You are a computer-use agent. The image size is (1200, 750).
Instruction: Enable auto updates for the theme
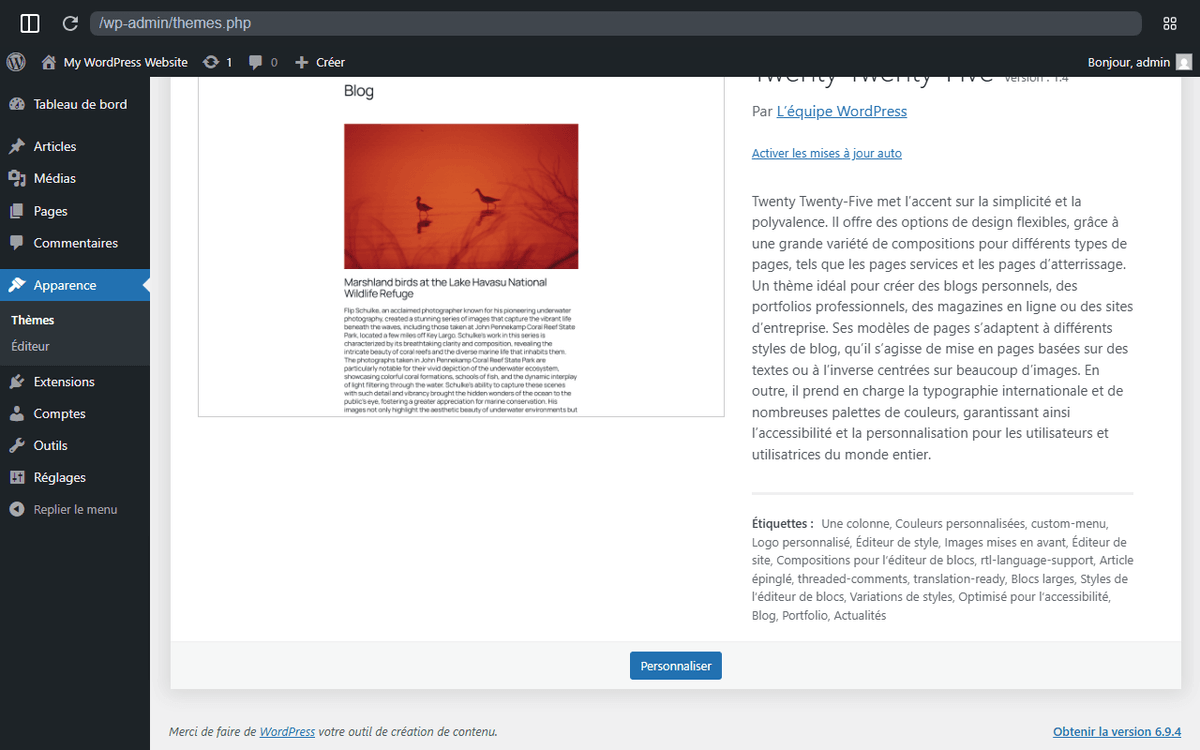point(826,153)
